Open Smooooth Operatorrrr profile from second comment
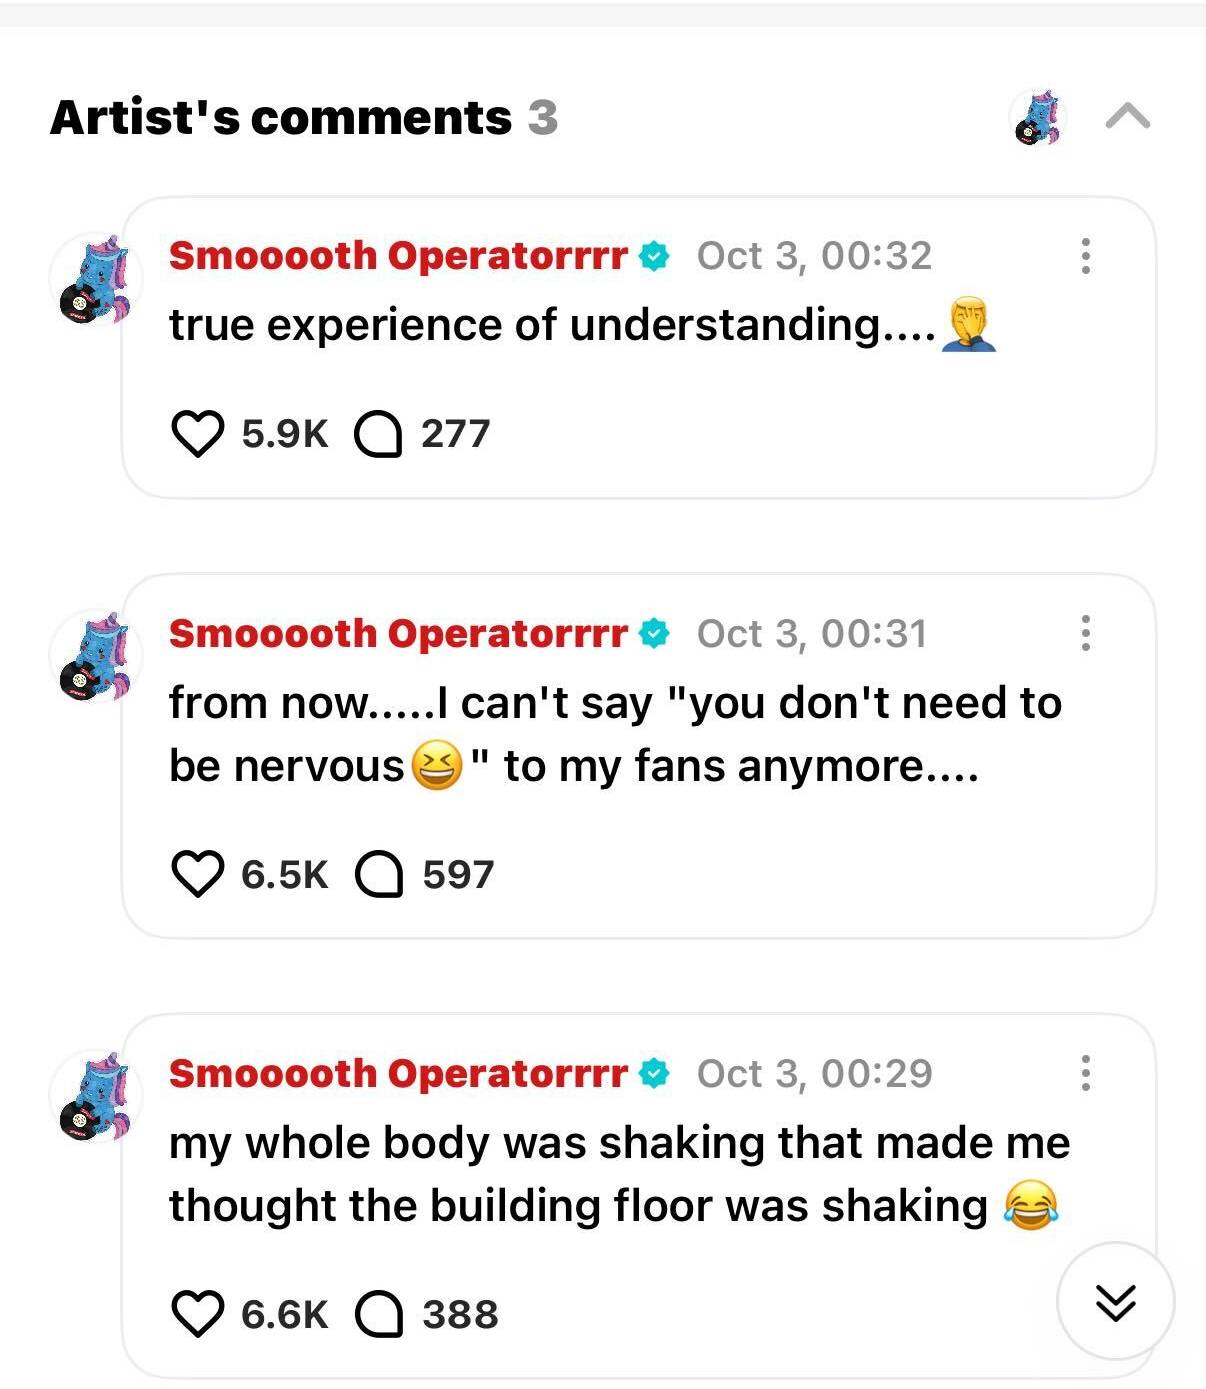The height and width of the screenshot is (1389, 1206). [398, 633]
